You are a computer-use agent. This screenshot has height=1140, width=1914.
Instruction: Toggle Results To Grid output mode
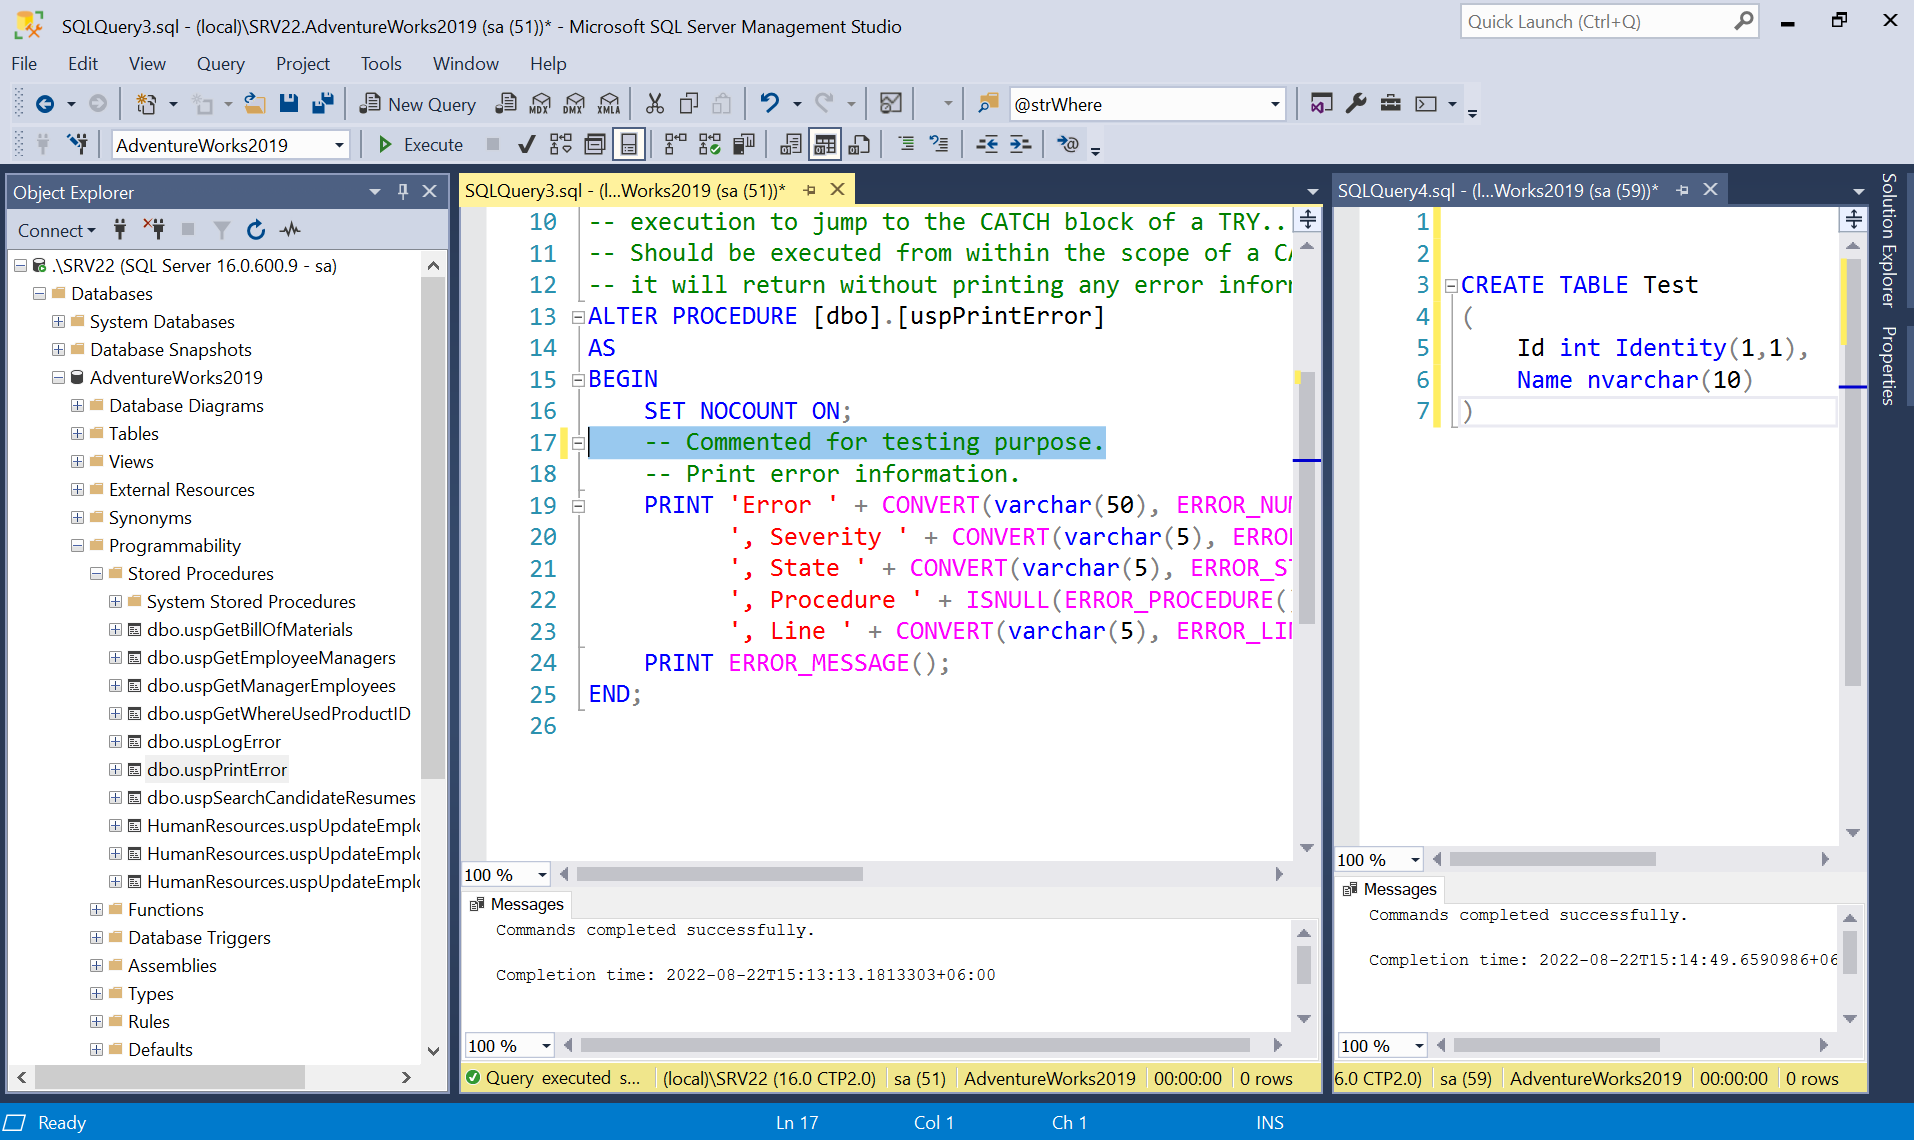pos(824,144)
